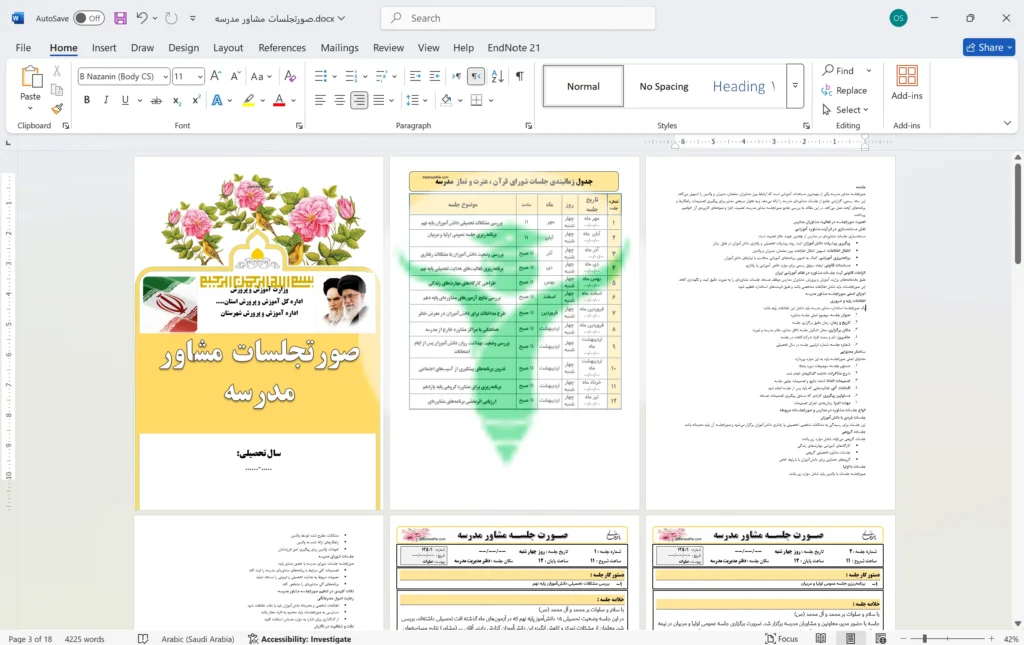The width and height of the screenshot is (1024, 645).
Task: Open the Layout tab
Action: [x=228, y=48]
